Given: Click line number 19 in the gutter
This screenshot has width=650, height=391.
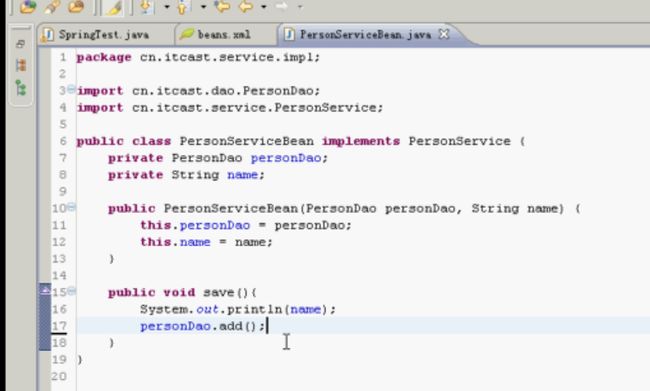Looking at the screenshot, I should (x=59, y=359).
